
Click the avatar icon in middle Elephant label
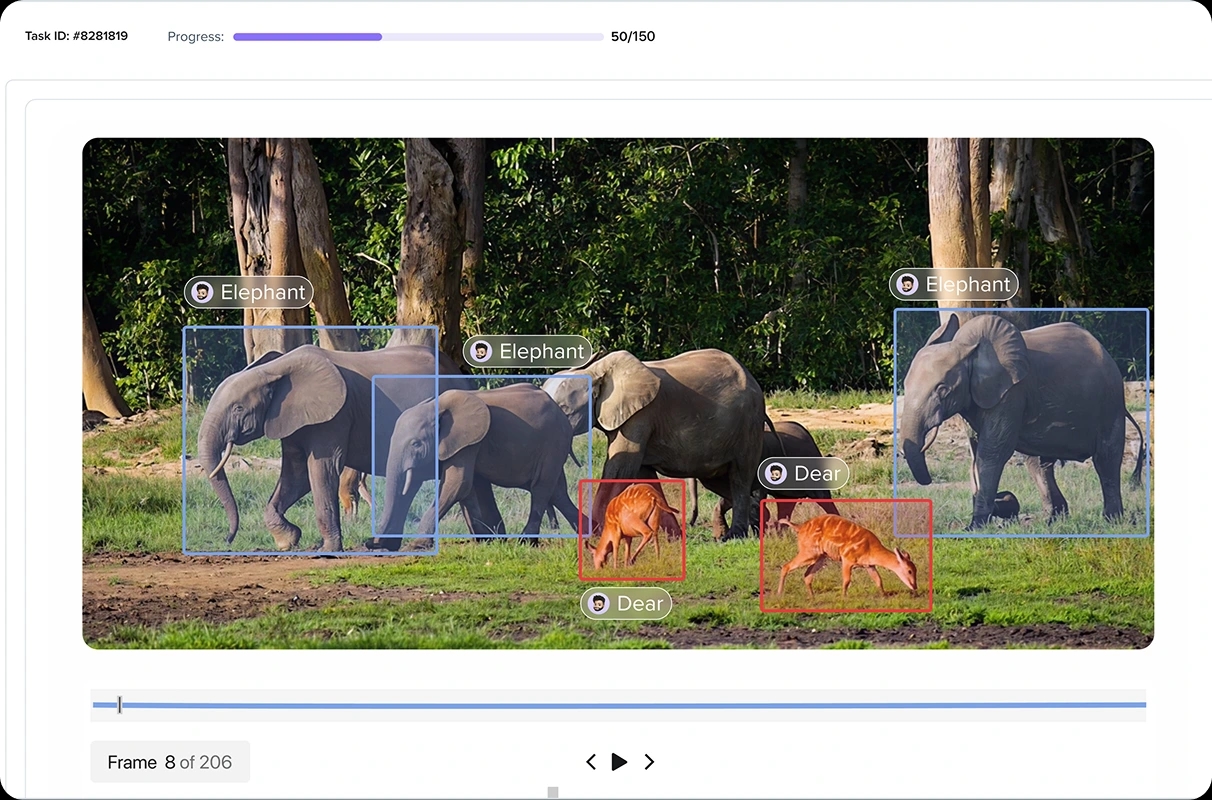click(482, 351)
